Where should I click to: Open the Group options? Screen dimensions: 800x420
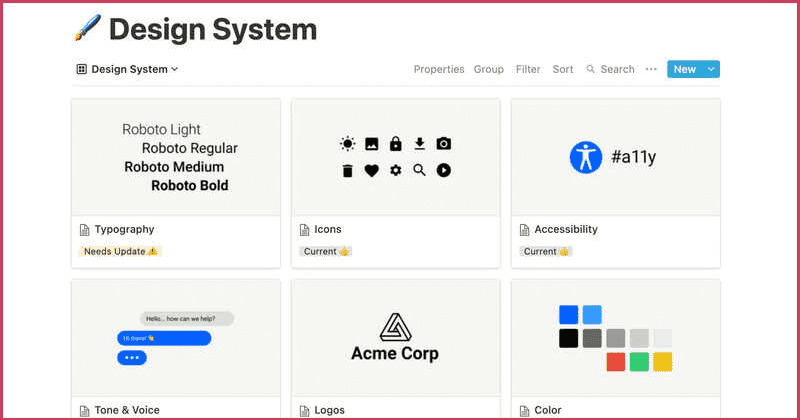[x=488, y=69]
